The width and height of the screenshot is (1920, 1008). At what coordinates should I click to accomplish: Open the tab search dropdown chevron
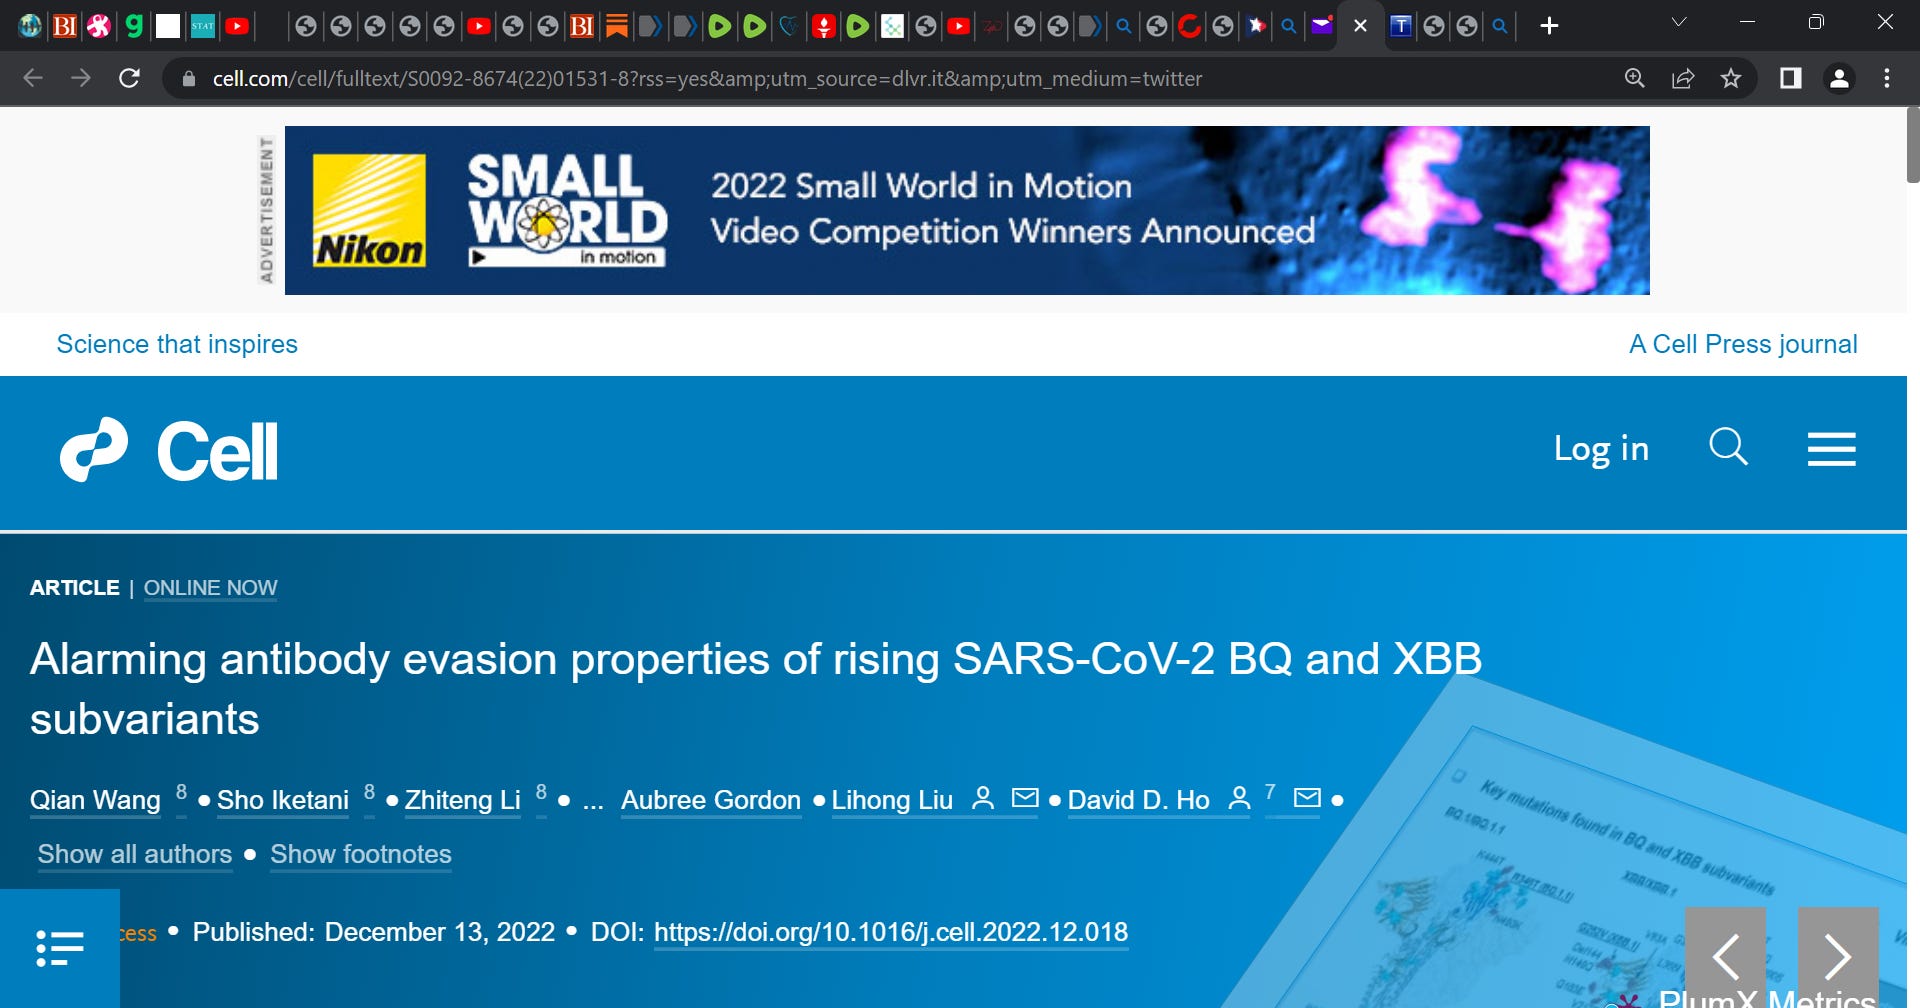[1679, 22]
